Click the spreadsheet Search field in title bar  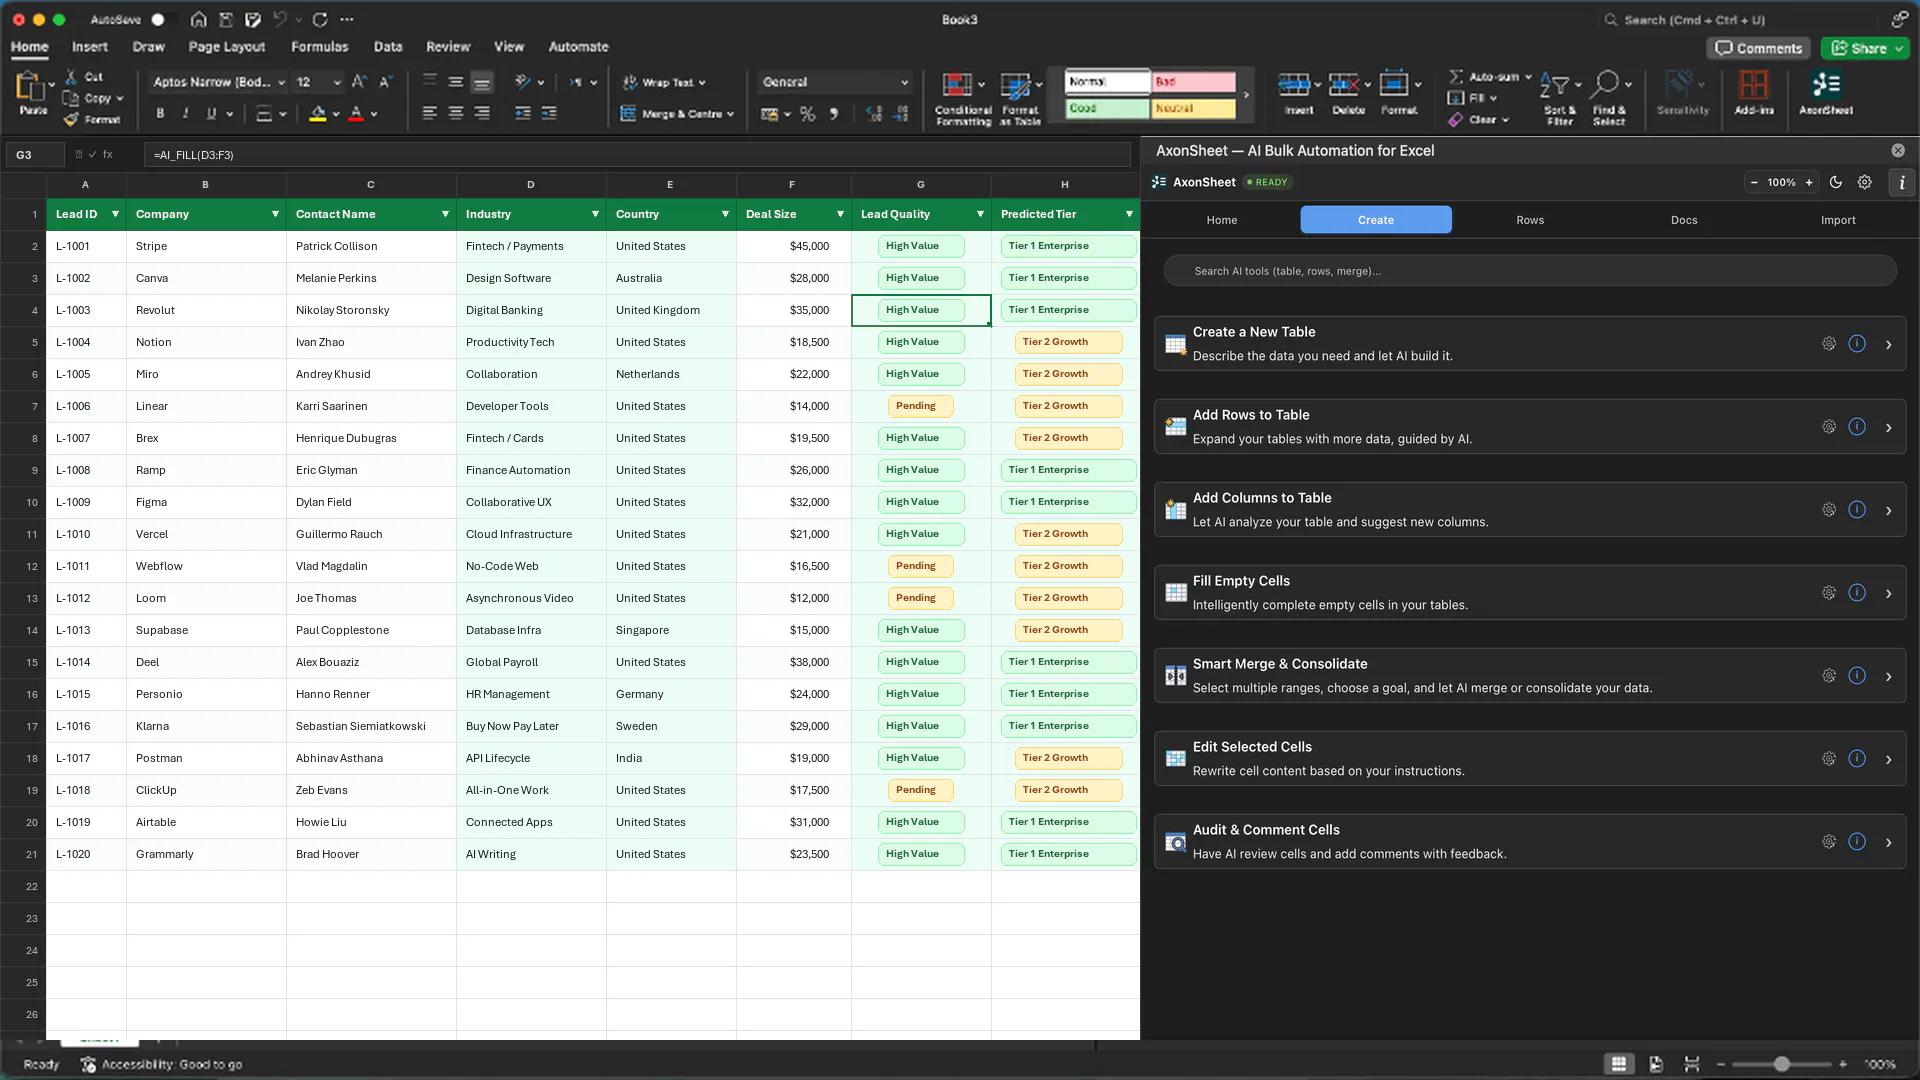tap(1740, 19)
